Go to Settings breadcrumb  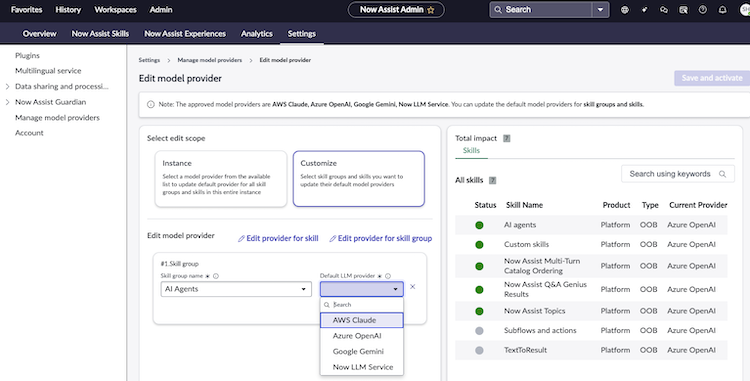click(149, 60)
